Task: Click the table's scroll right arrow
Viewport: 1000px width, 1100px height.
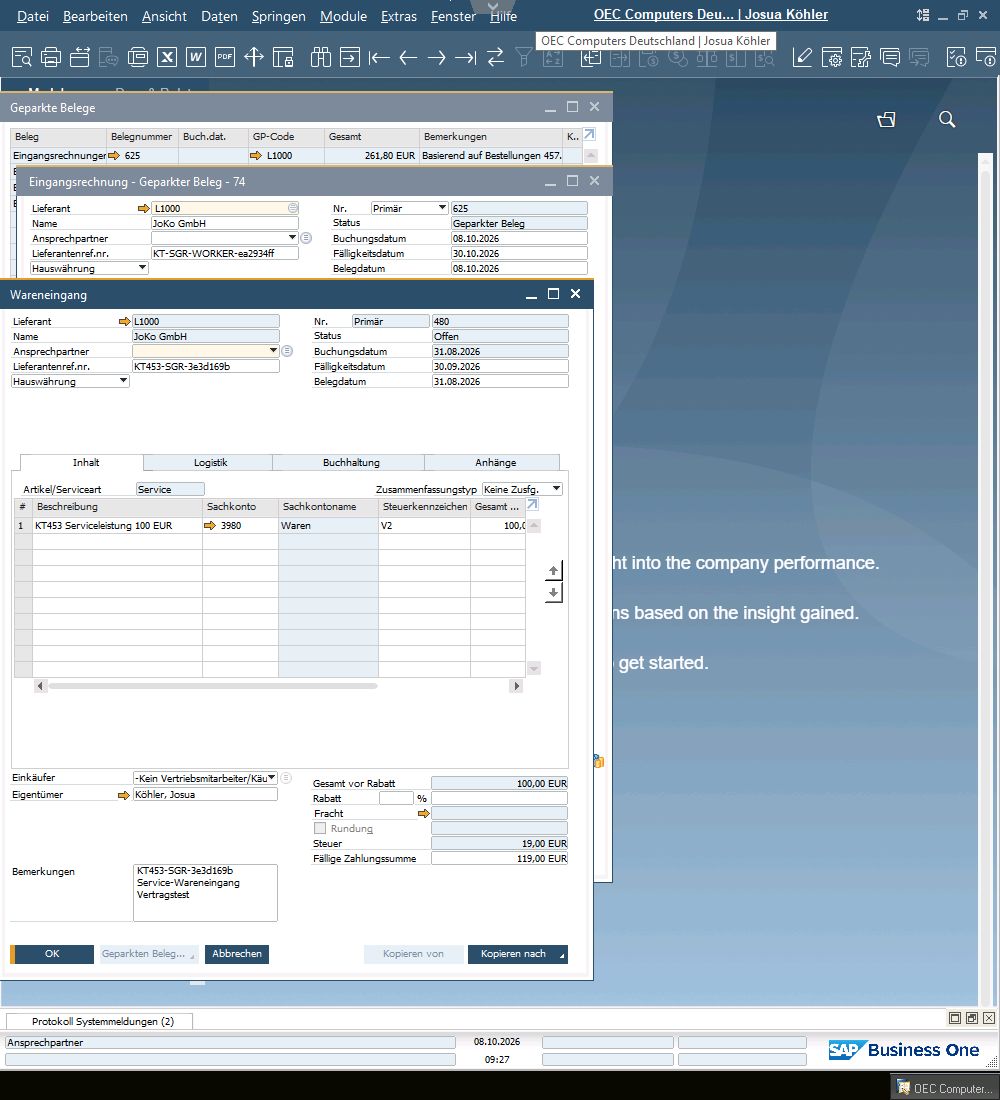Action: point(517,686)
